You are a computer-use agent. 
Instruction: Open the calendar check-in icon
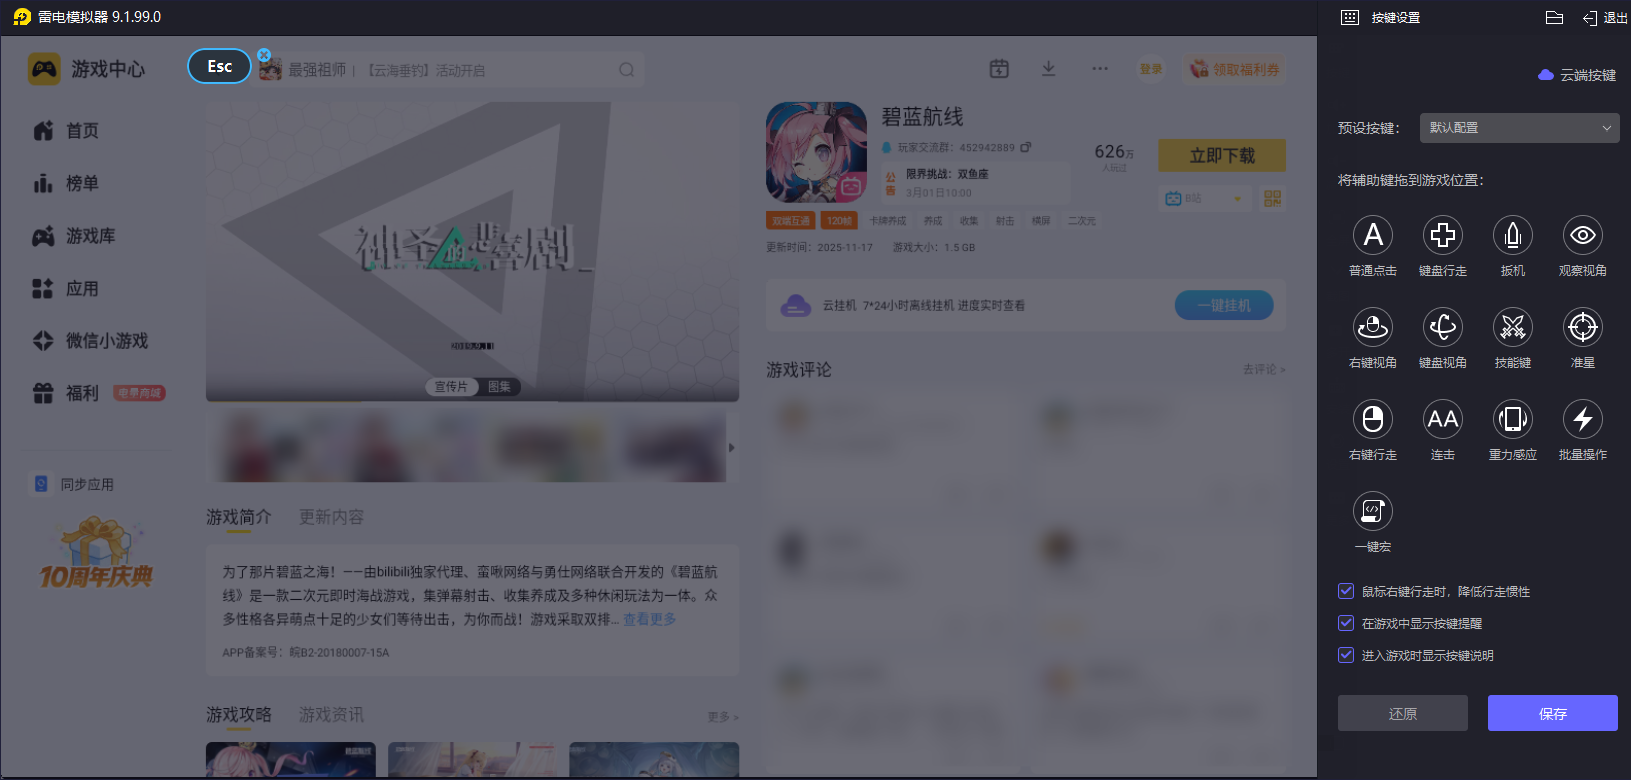click(x=999, y=68)
